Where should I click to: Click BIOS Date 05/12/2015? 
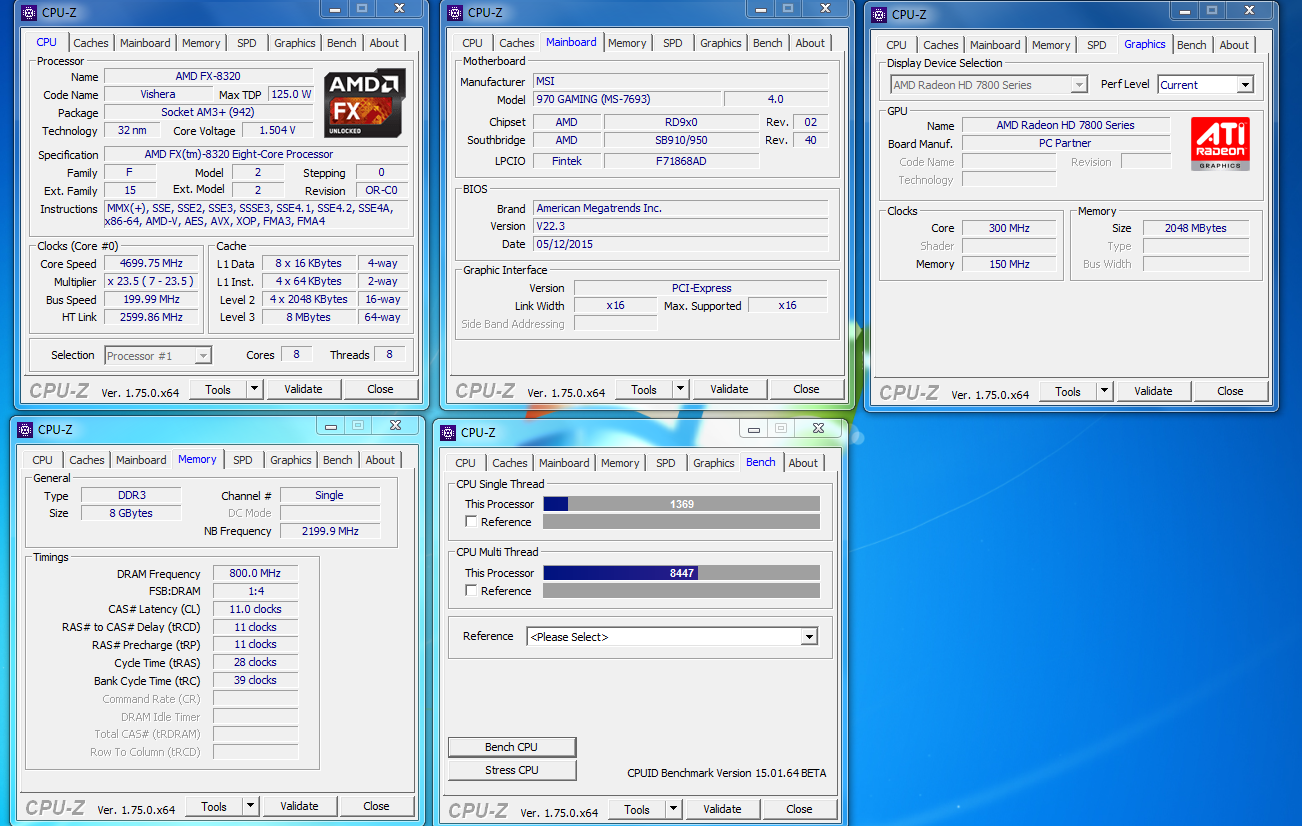680,244
